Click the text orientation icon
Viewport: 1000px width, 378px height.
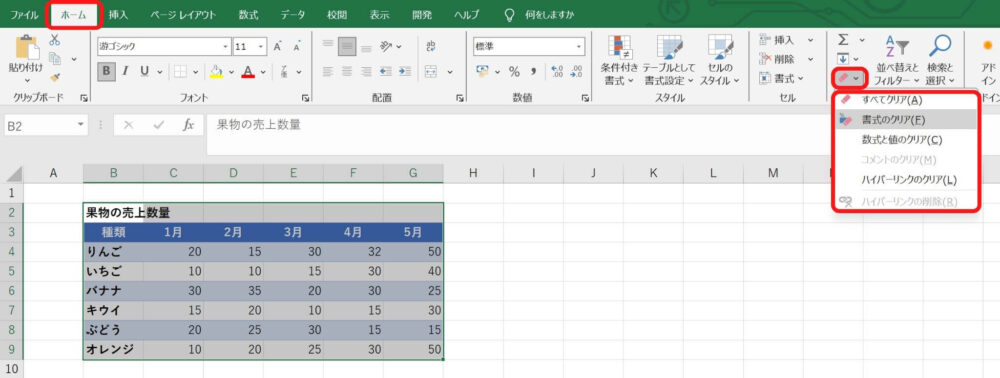pos(386,46)
